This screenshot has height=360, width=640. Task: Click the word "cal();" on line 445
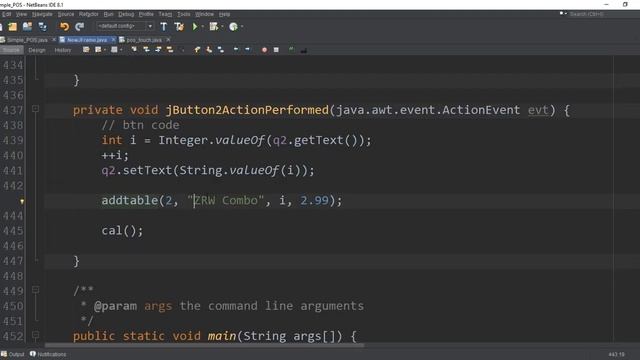[122, 231]
